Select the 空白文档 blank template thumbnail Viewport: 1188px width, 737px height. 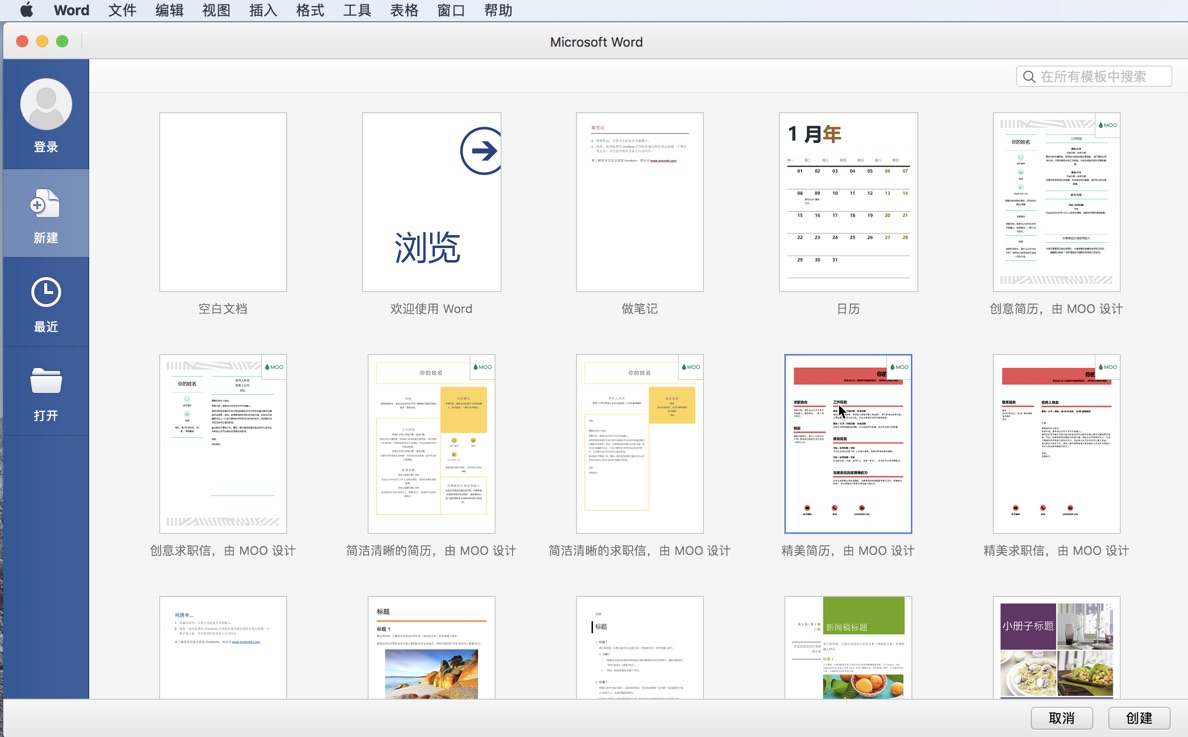tap(223, 201)
